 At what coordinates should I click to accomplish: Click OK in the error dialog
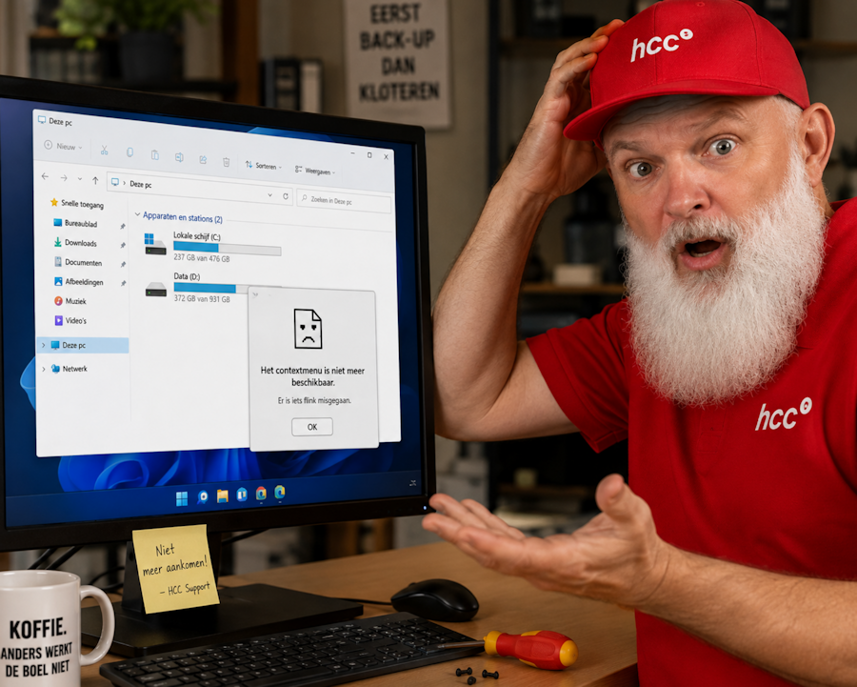coord(312,427)
